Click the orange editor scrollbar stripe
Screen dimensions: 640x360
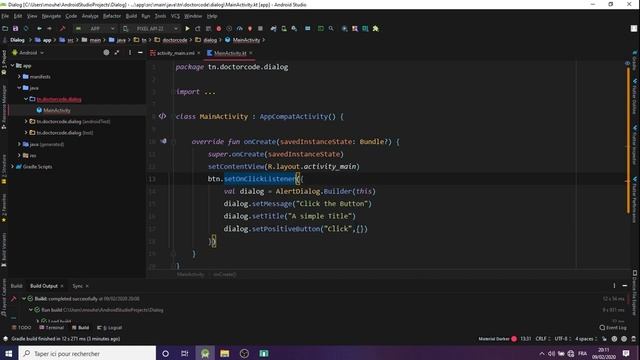pyautogui.click(x=628, y=140)
